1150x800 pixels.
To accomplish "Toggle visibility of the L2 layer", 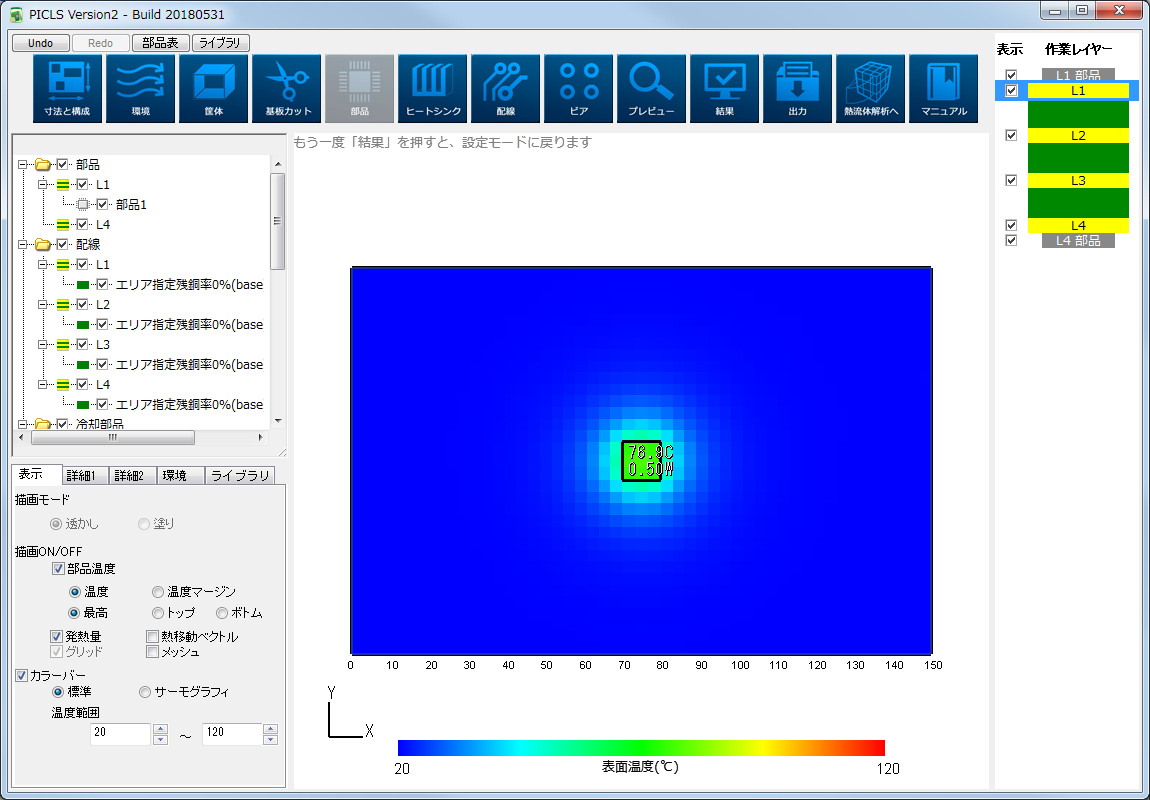I will pos(1011,136).
